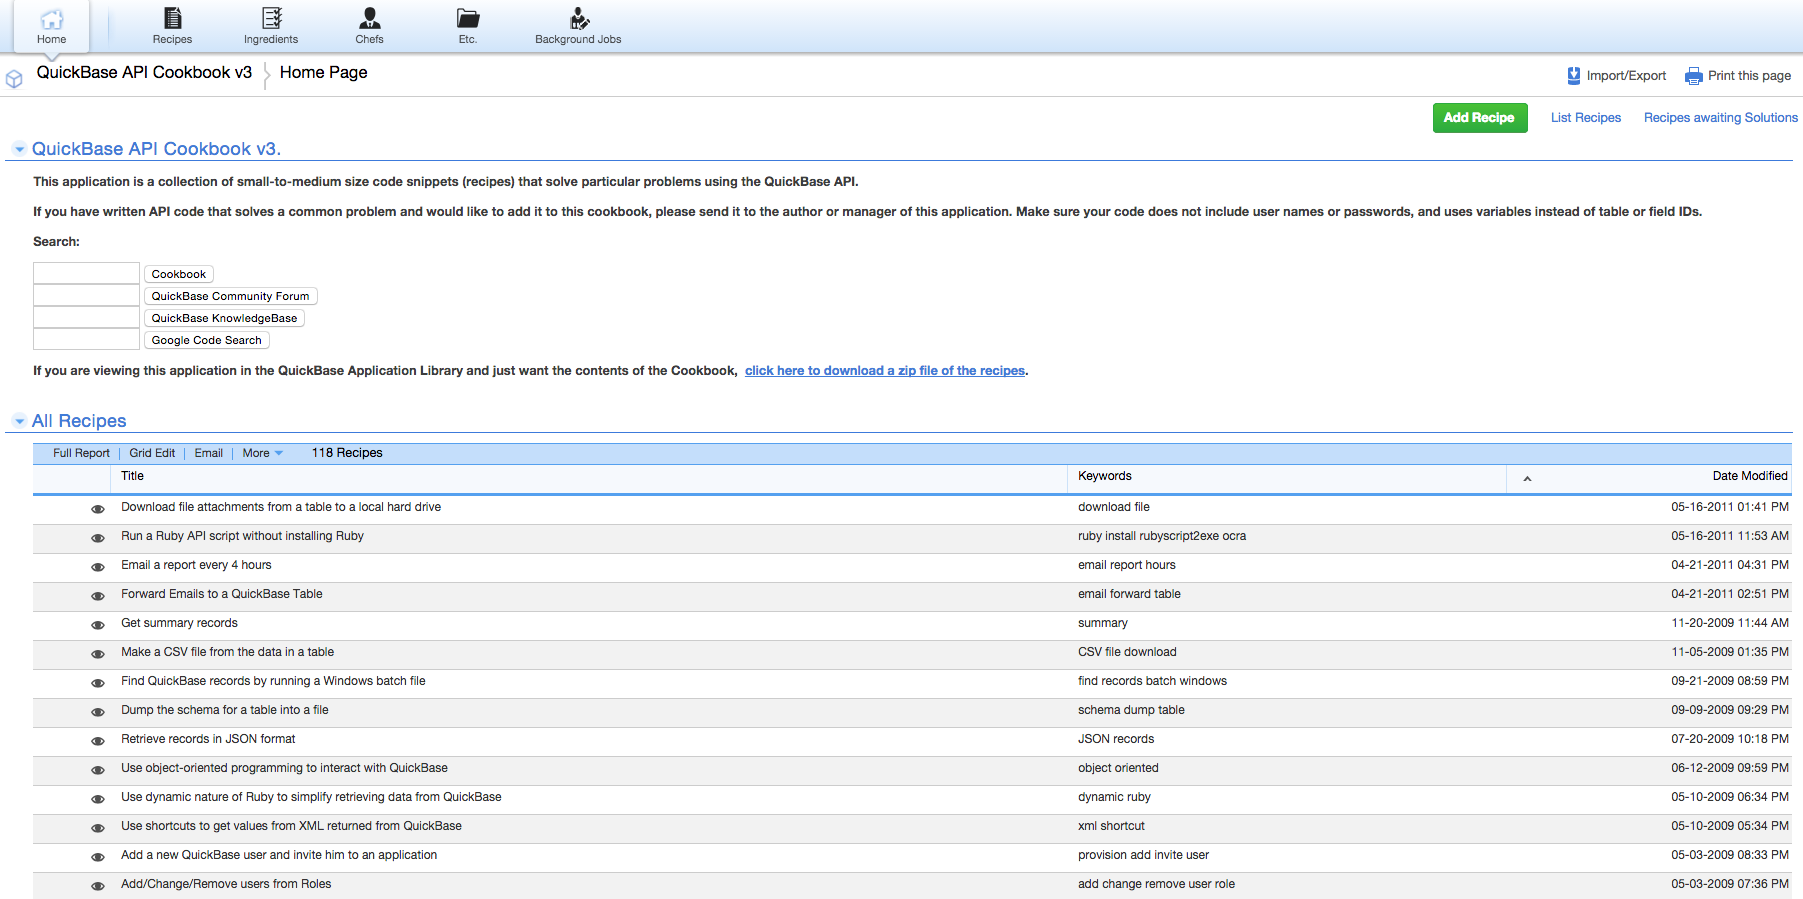View the Get summary records eye icon
Screen dimensions: 1803x899
point(98,625)
